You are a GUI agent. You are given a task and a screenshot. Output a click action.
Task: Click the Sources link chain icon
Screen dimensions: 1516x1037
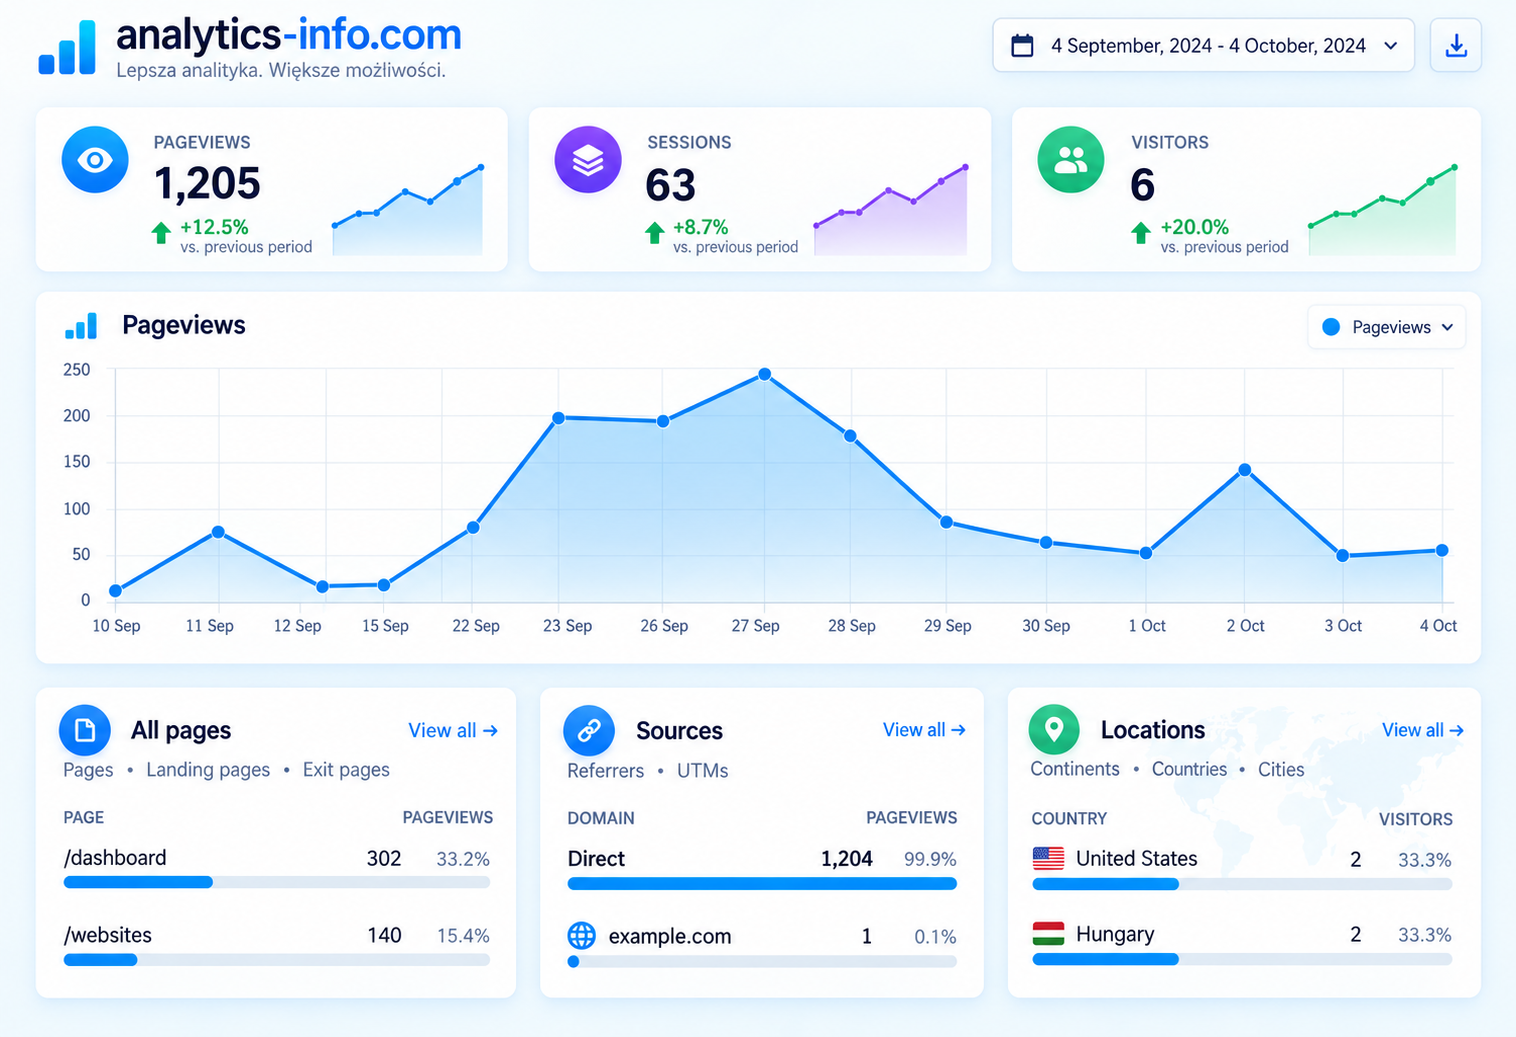[x=589, y=730]
